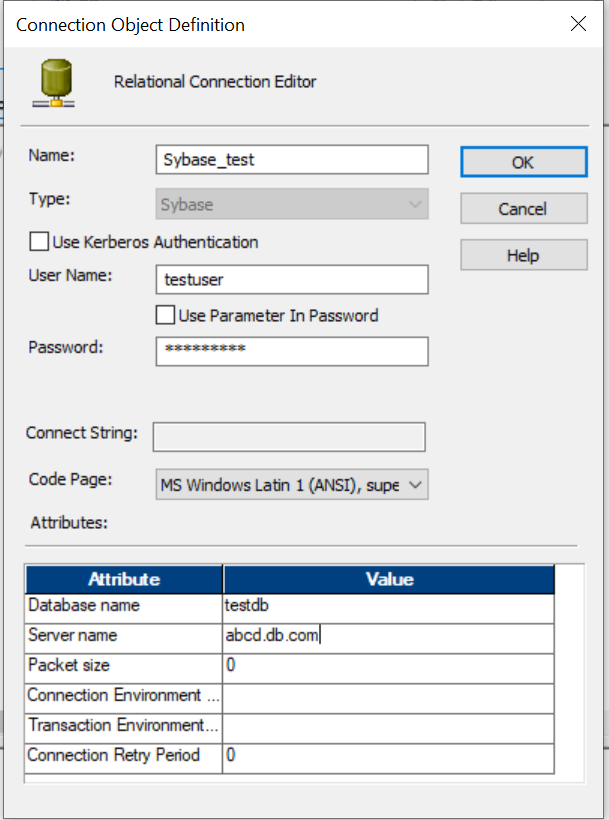Select the Database name value testdb
Image resolution: width=609 pixels, height=820 pixels.
tap(388, 608)
